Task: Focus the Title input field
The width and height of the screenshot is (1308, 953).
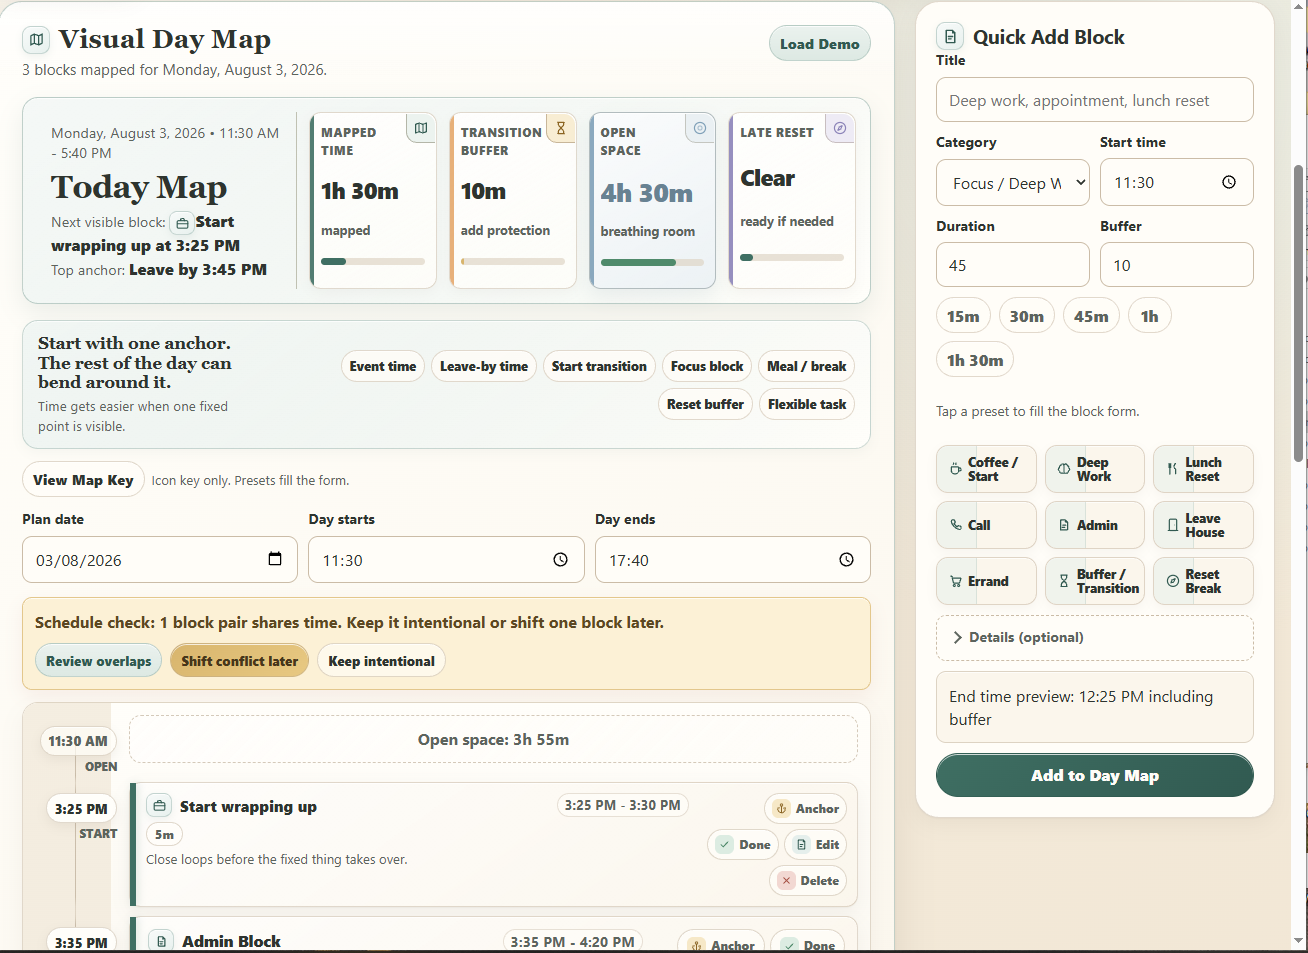Action: [1095, 100]
